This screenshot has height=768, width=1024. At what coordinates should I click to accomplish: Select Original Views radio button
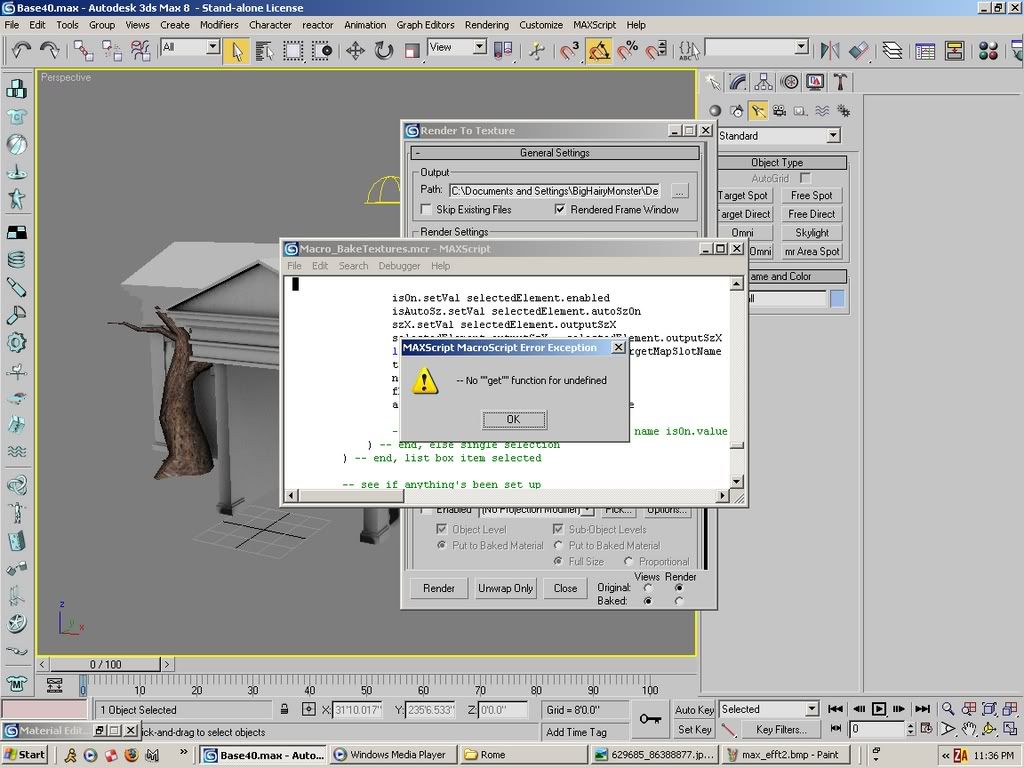648,588
